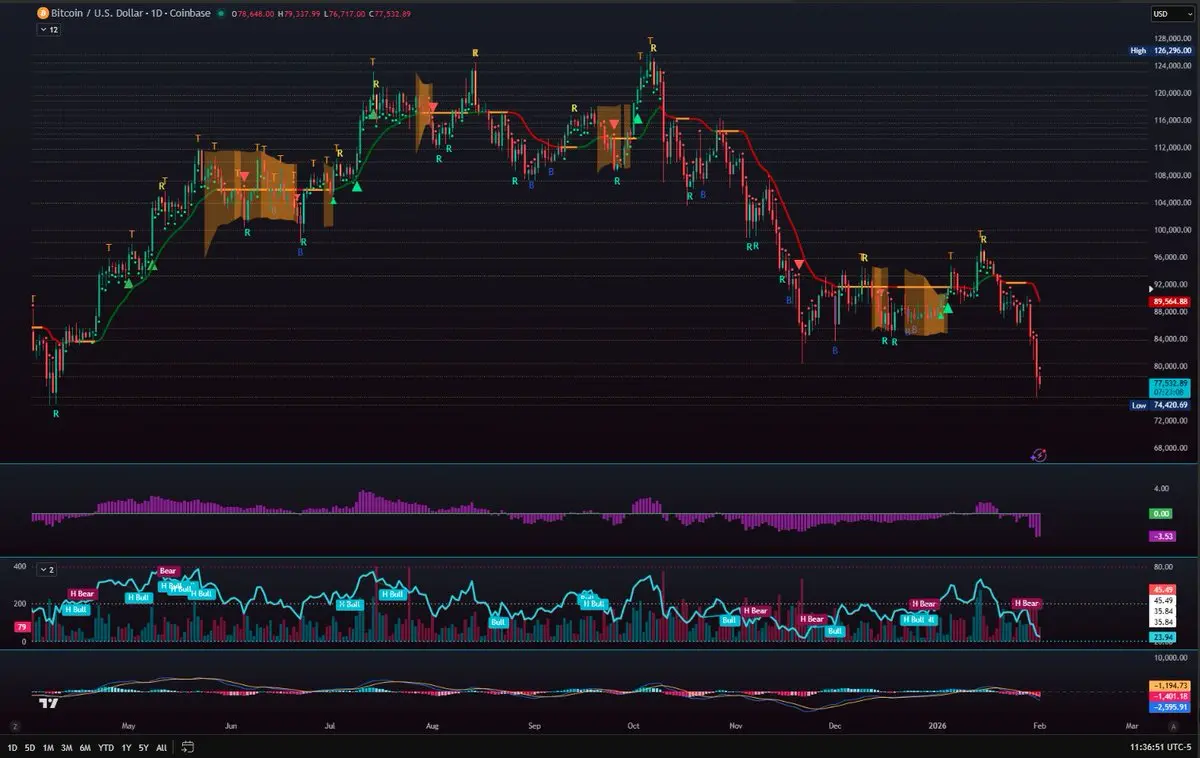The height and width of the screenshot is (758, 1200).
Task: Click the 68,000.00 price axis label
Action: [1170, 447]
